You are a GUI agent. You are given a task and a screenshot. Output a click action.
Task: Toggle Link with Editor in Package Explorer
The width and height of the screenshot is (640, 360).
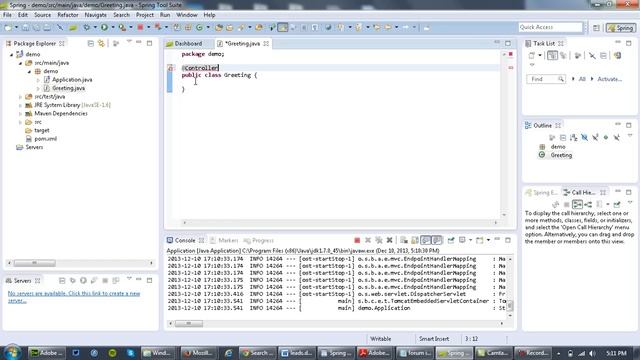point(101,43)
